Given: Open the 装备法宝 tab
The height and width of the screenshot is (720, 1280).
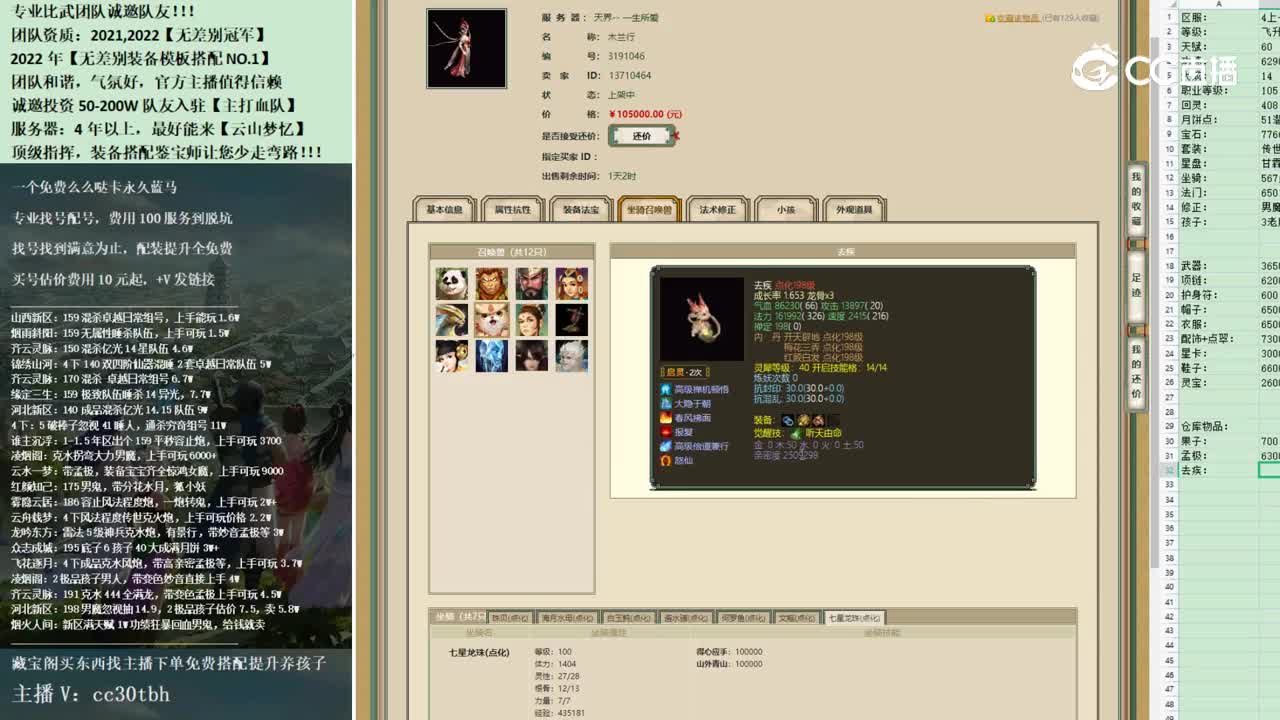Looking at the screenshot, I should point(581,209).
